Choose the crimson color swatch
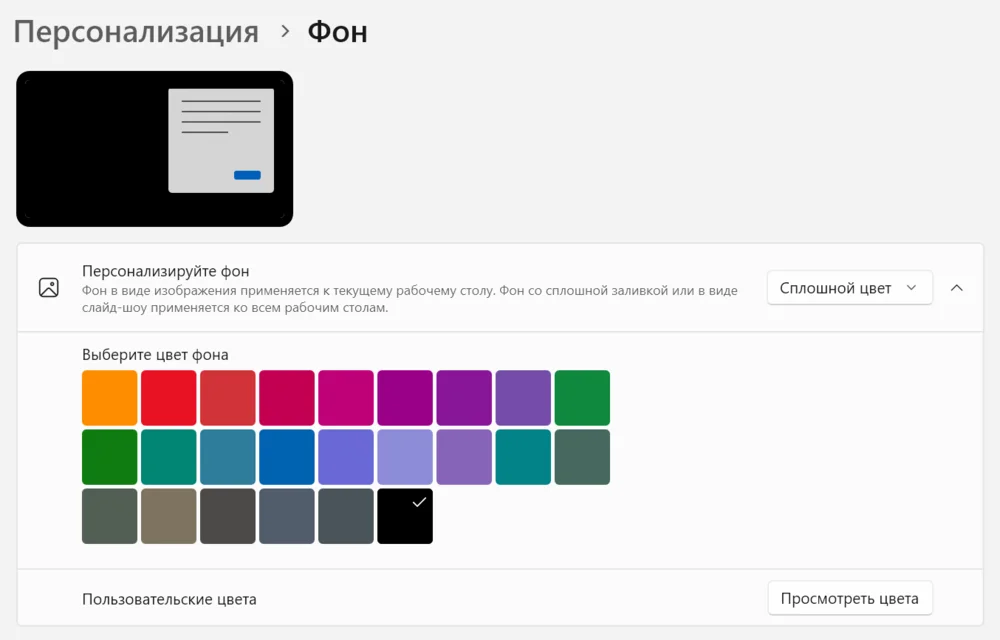This screenshot has width=1000, height=640. (x=287, y=398)
